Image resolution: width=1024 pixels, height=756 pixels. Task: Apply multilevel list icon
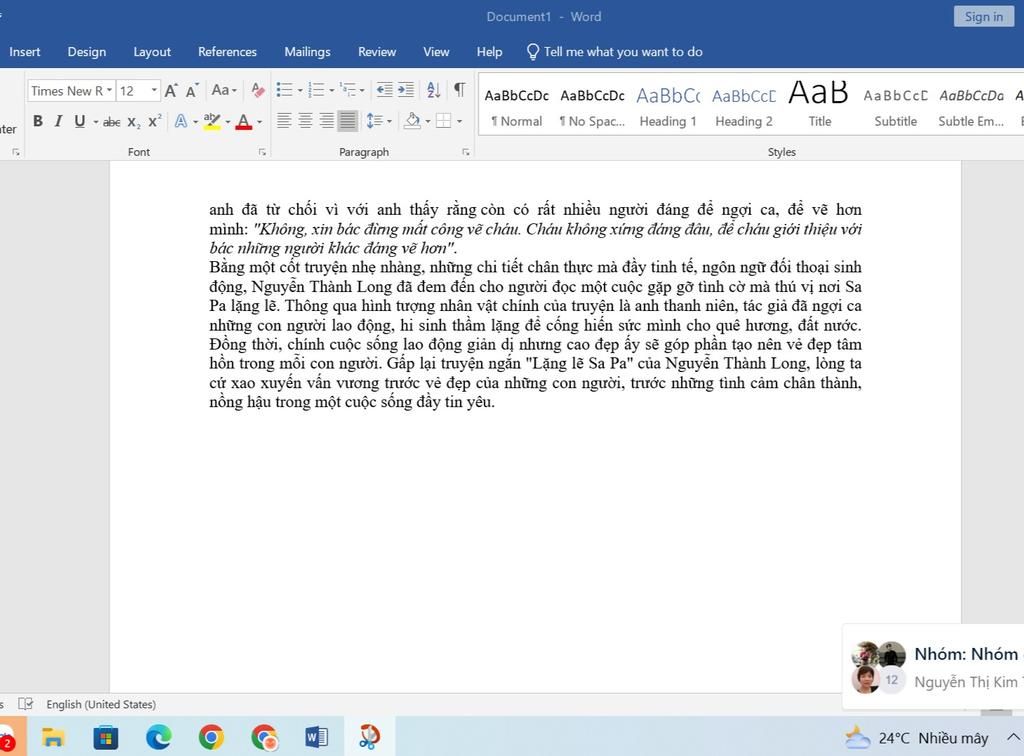tap(347, 89)
